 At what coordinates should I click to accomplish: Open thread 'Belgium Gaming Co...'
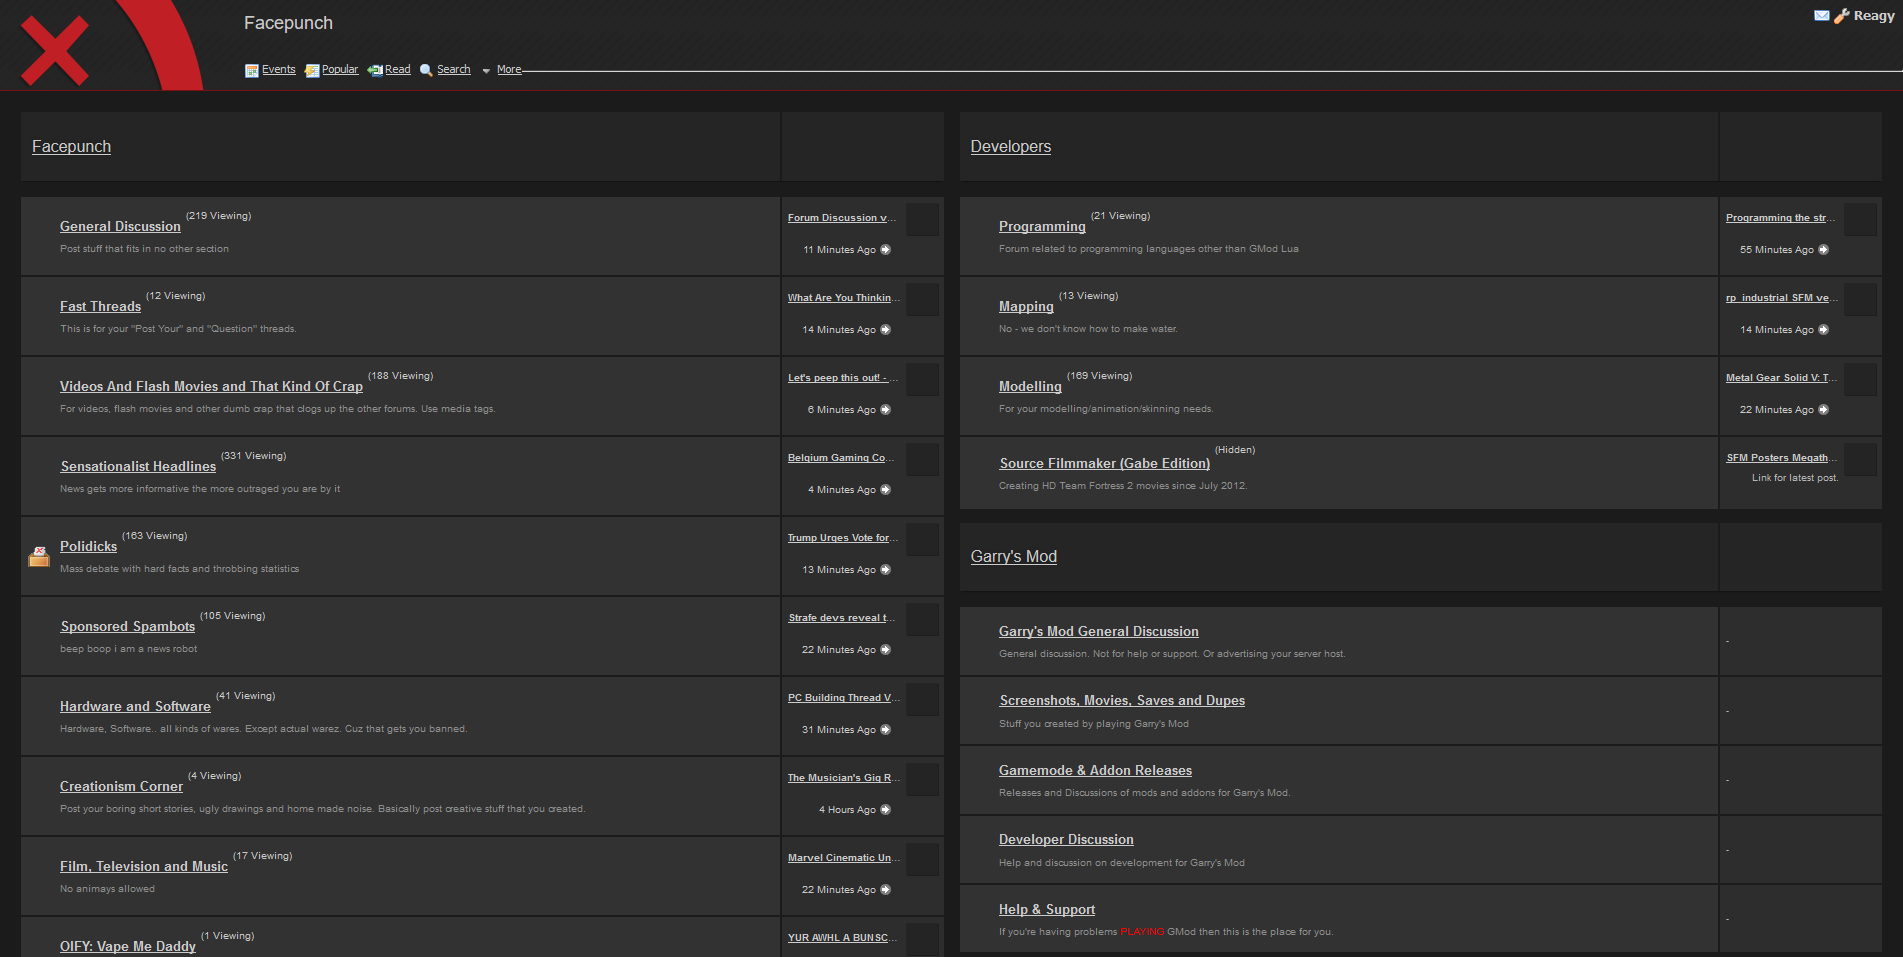pos(841,458)
